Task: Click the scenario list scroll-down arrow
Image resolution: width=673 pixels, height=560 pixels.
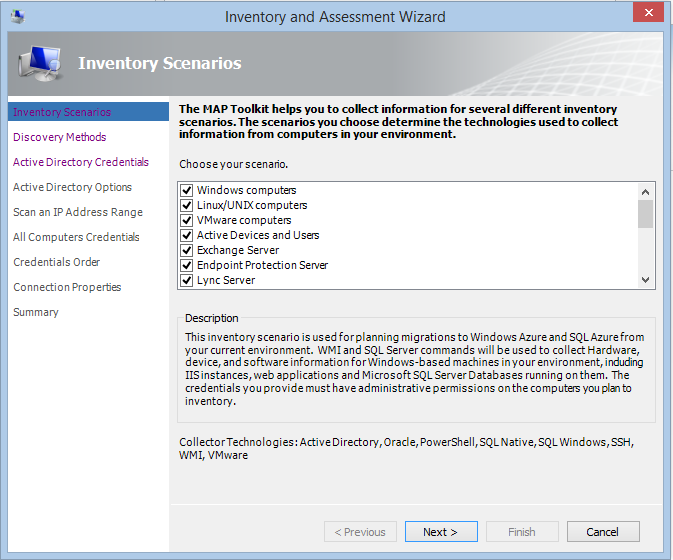Action: coord(646,280)
